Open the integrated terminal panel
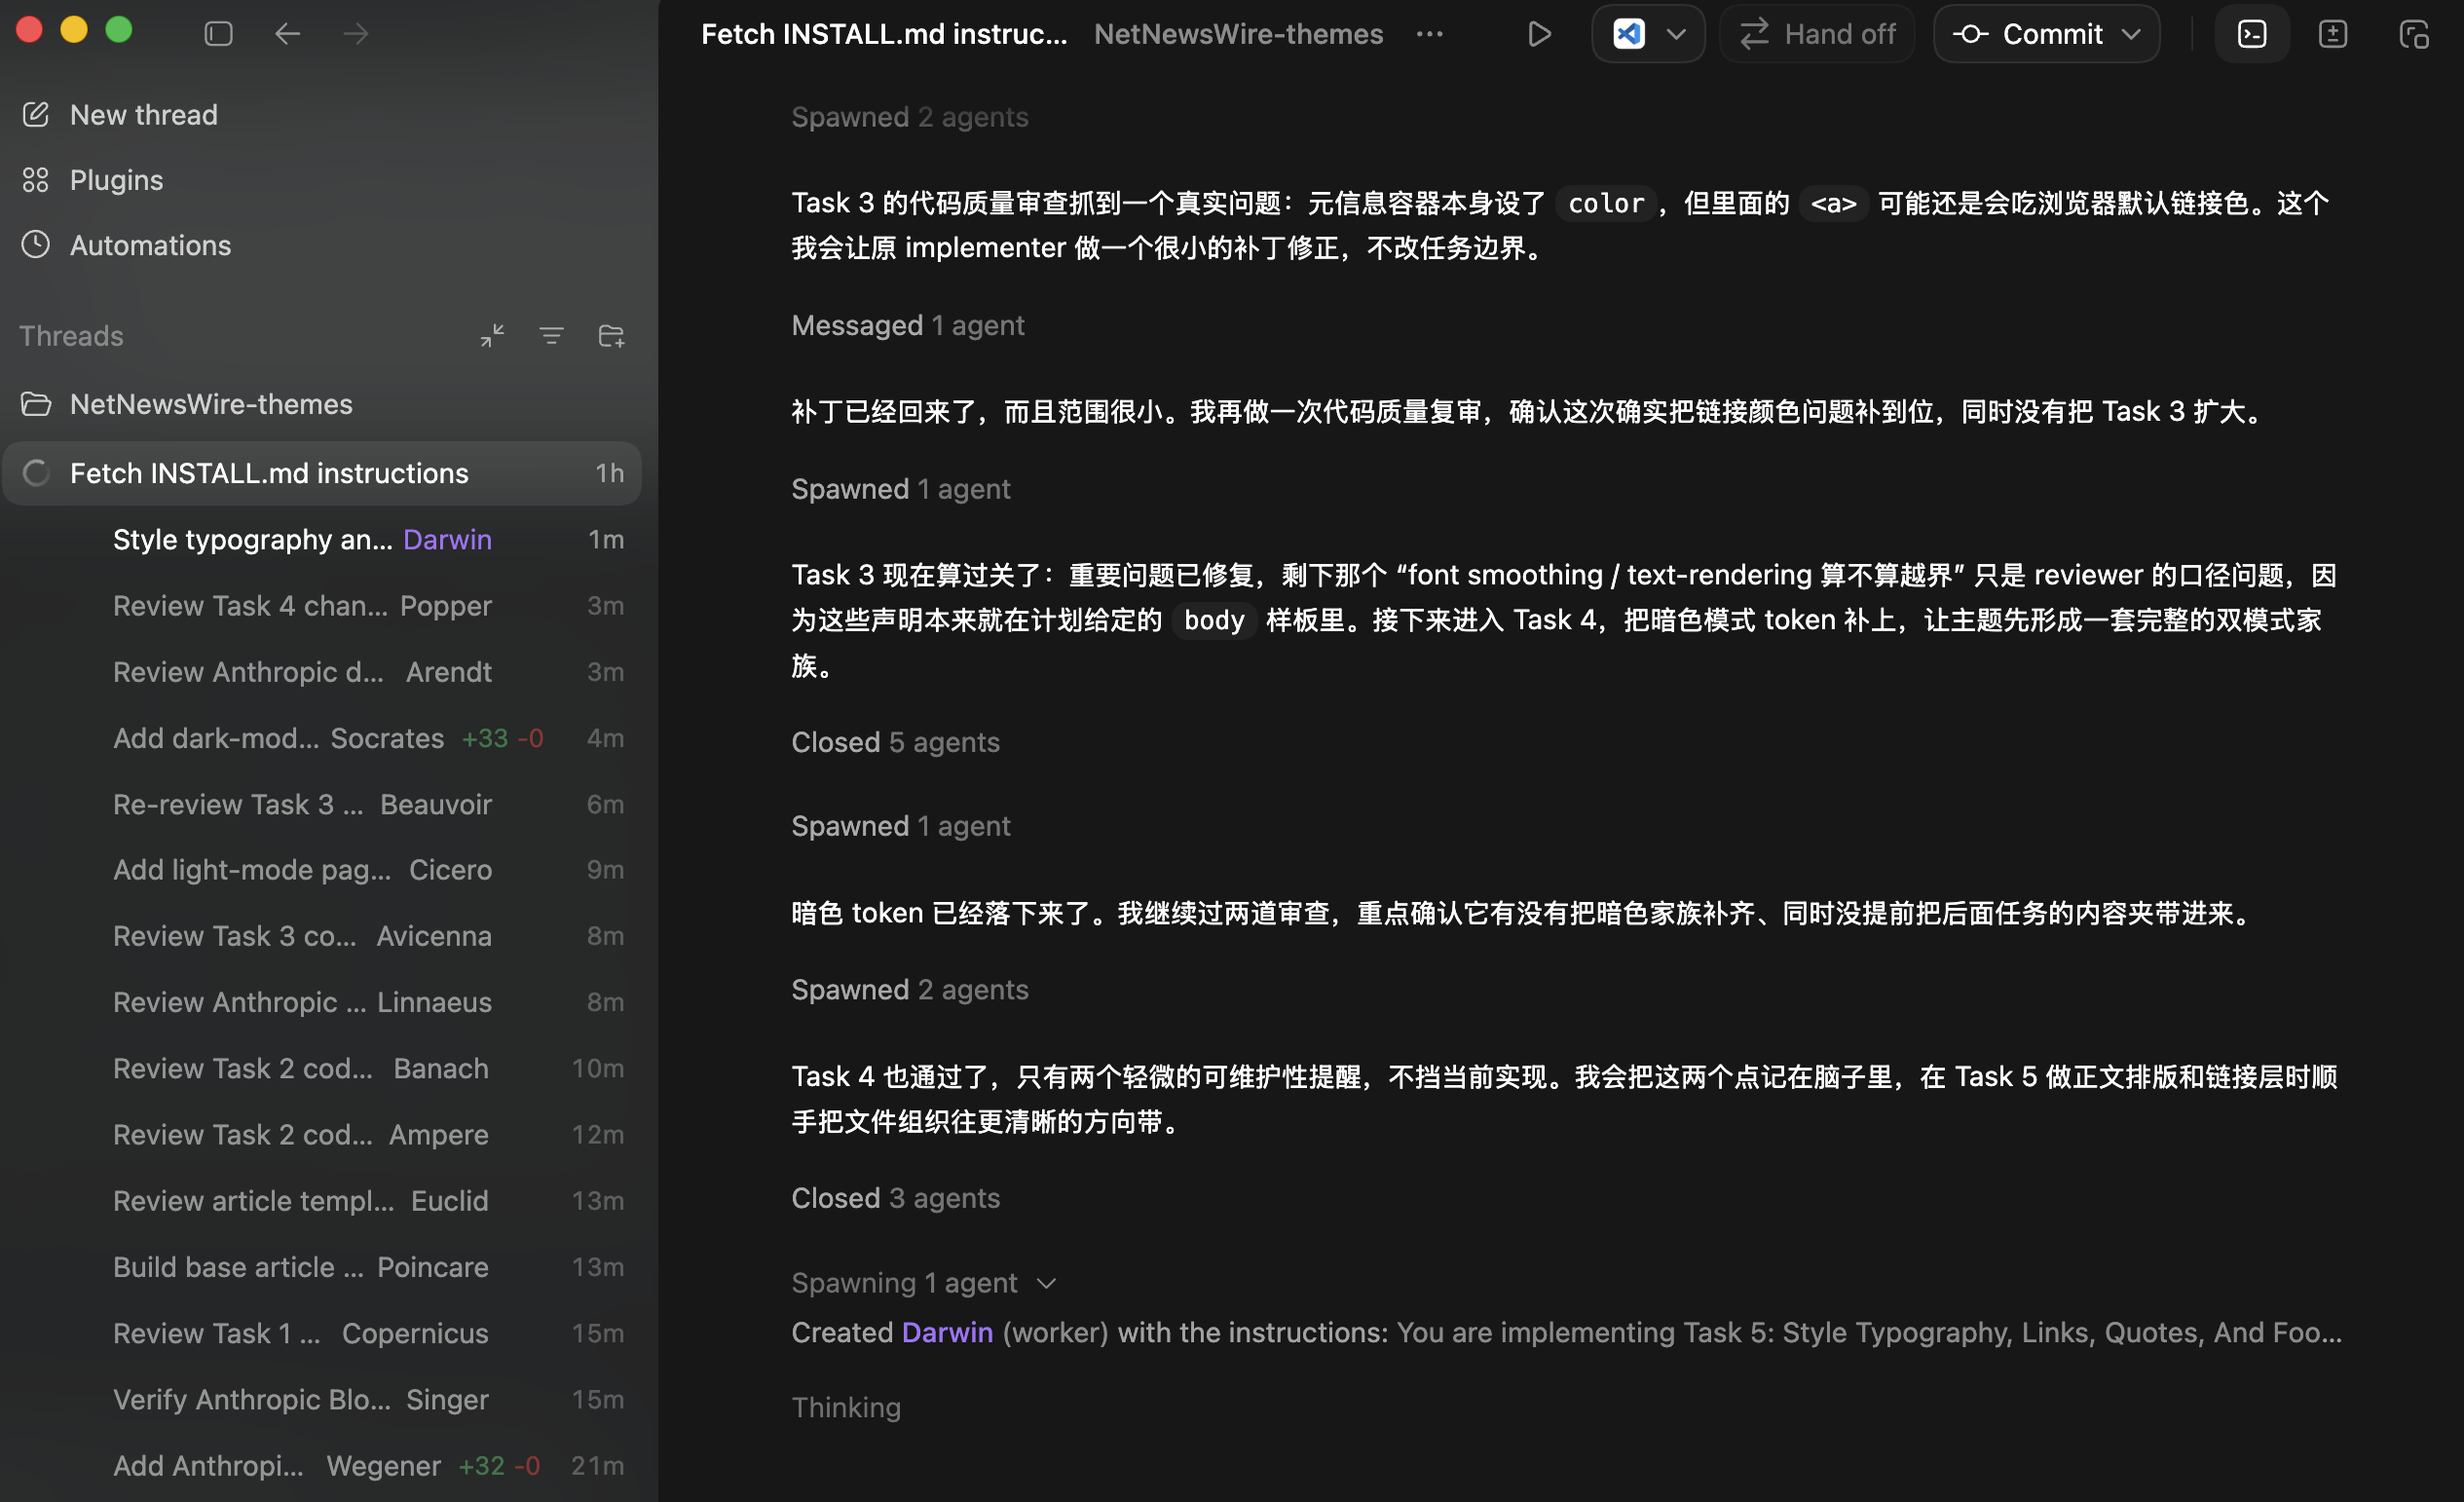Image resolution: width=2464 pixels, height=1502 pixels. tap(2252, 33)
